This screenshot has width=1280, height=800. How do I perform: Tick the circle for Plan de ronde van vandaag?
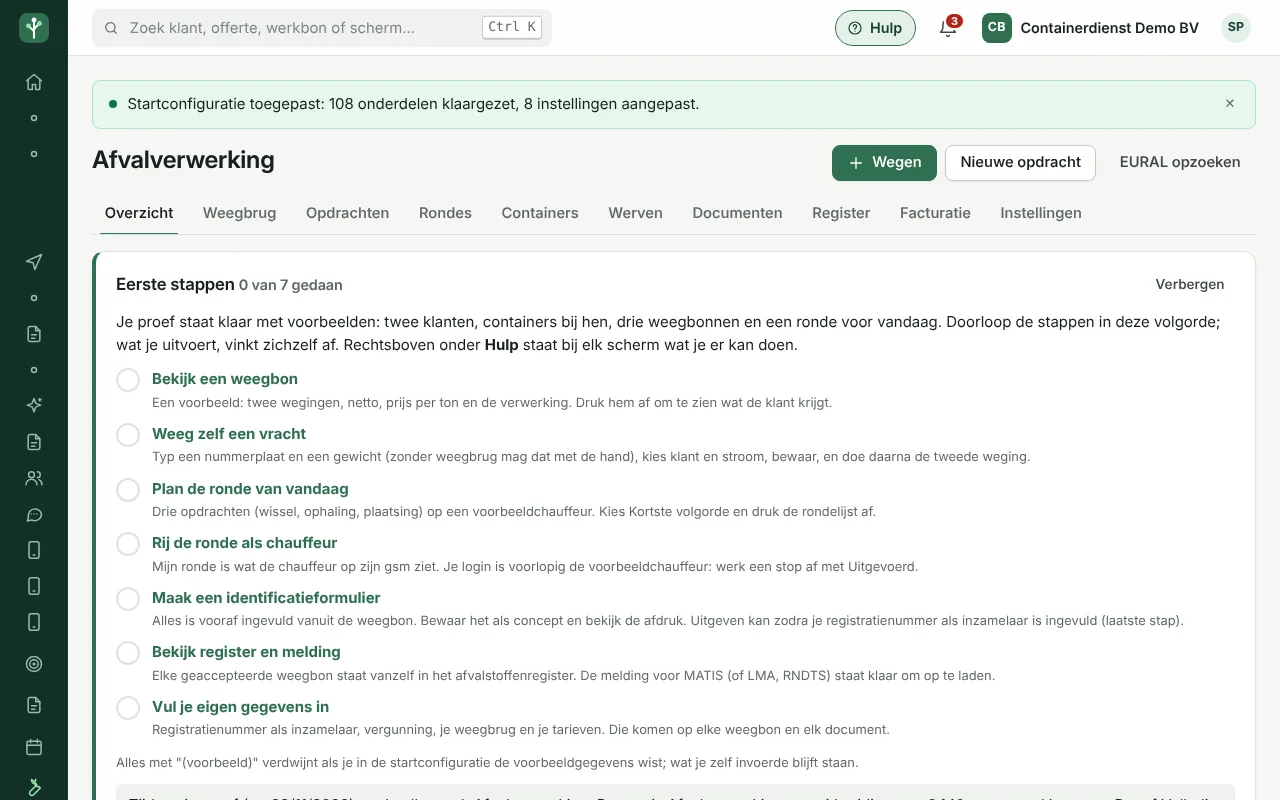click(x=128, y=490)
